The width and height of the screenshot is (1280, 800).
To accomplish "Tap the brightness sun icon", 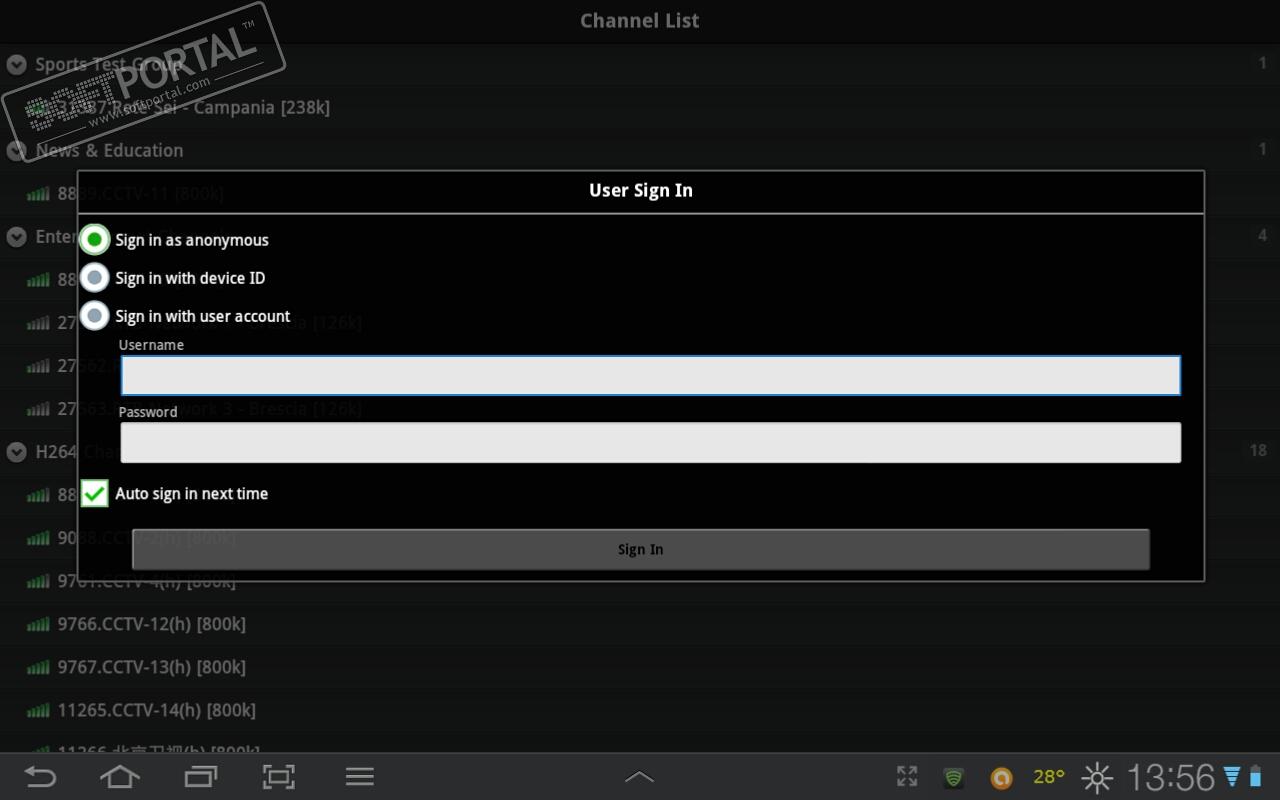I will [x=1098, y=777].
